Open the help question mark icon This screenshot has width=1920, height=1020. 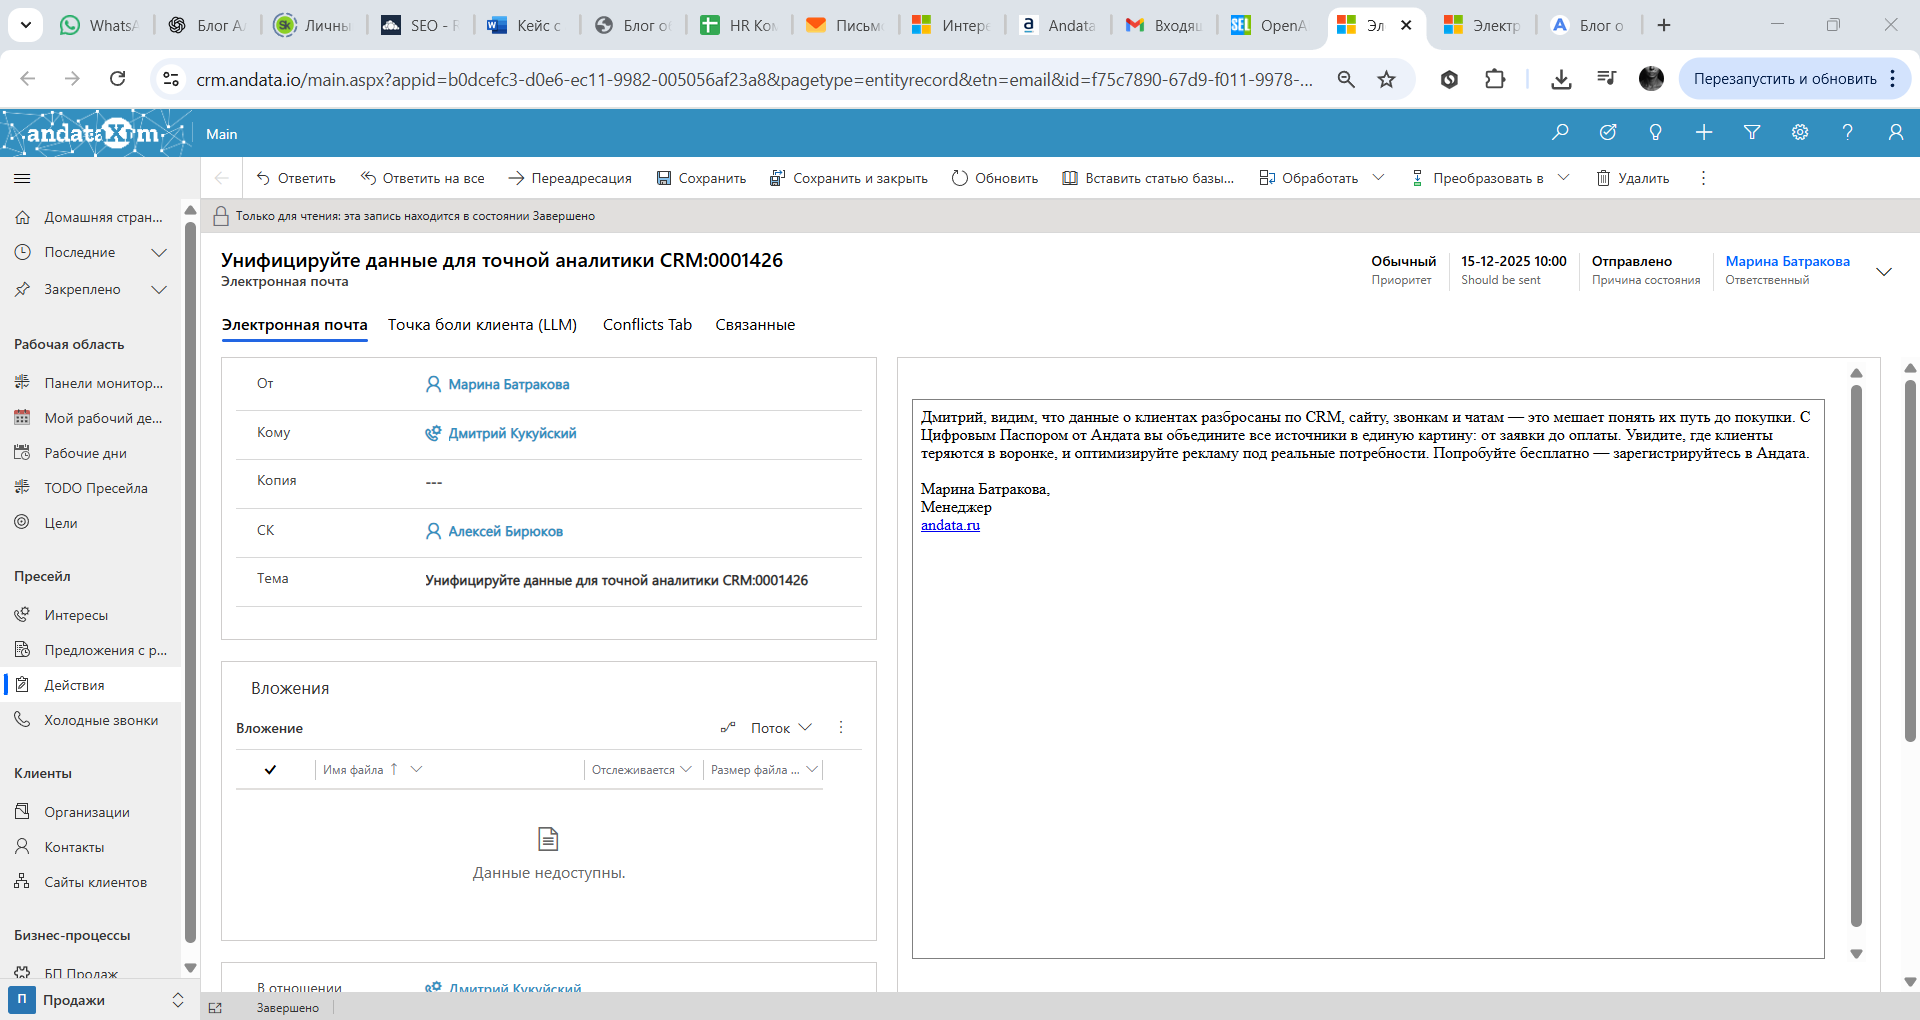[x=1848, y=133]
